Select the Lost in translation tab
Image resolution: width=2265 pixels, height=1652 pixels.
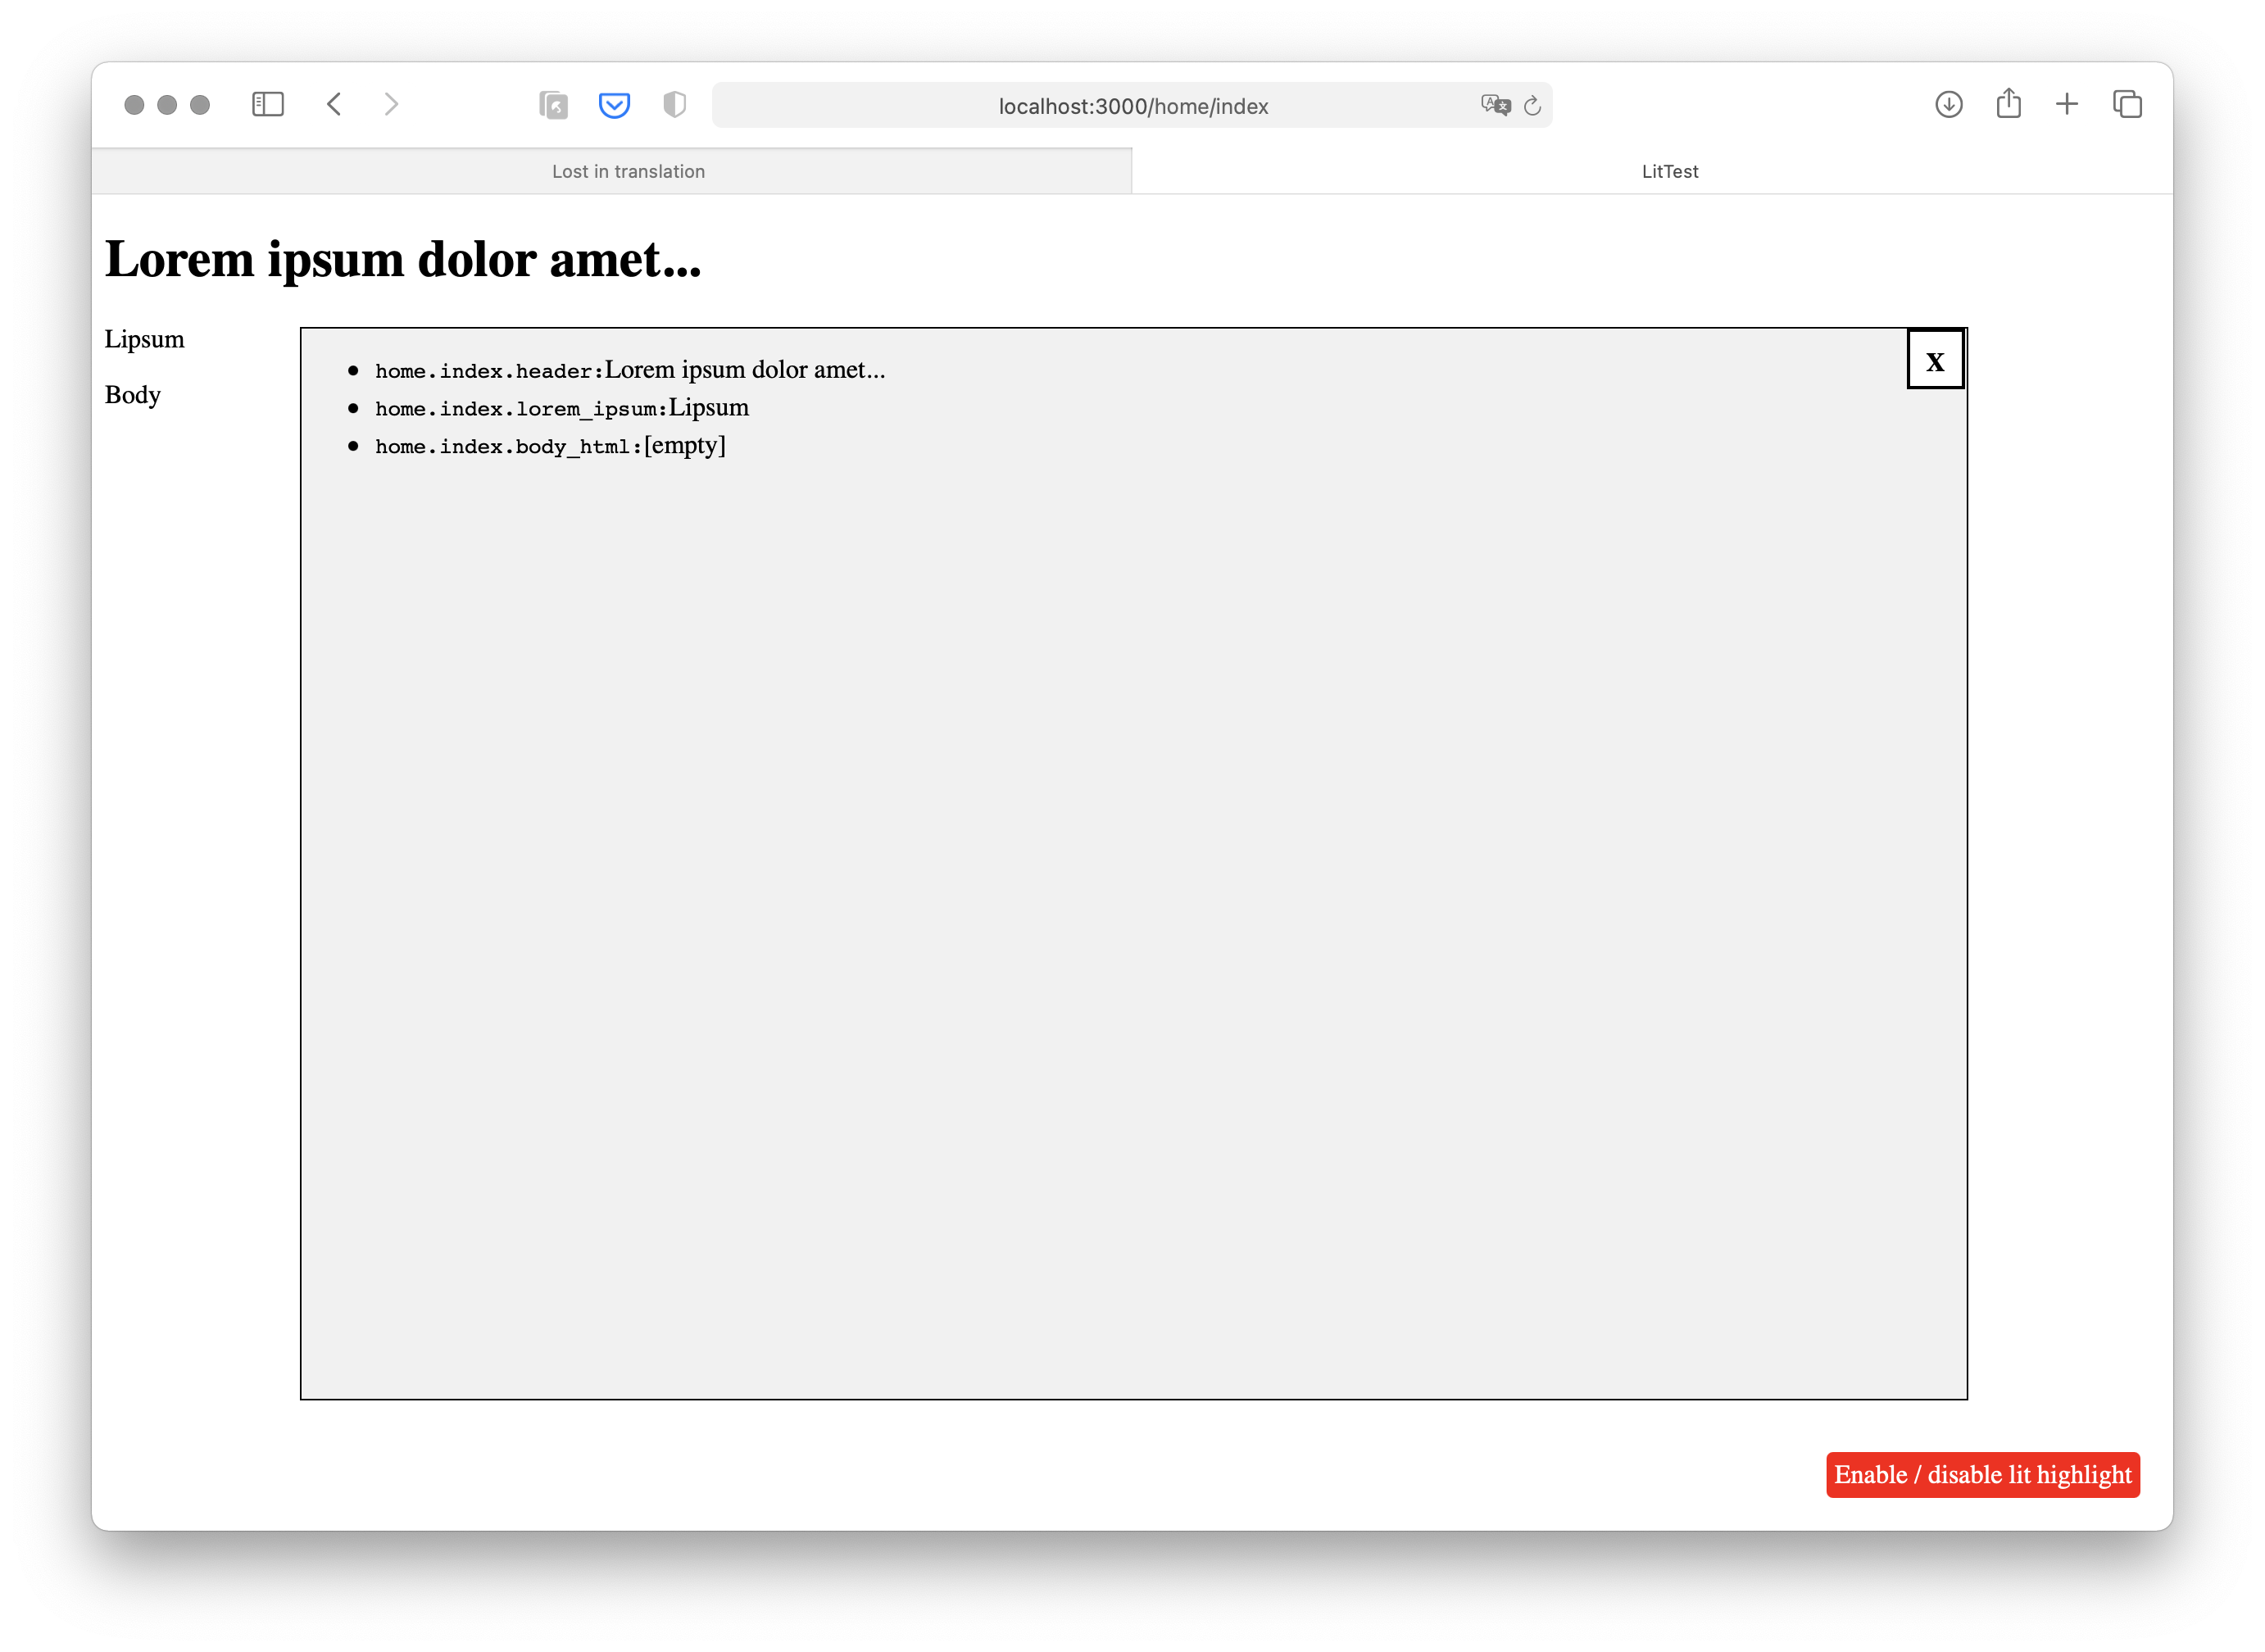pyautogui.click(x=629, y=170)
